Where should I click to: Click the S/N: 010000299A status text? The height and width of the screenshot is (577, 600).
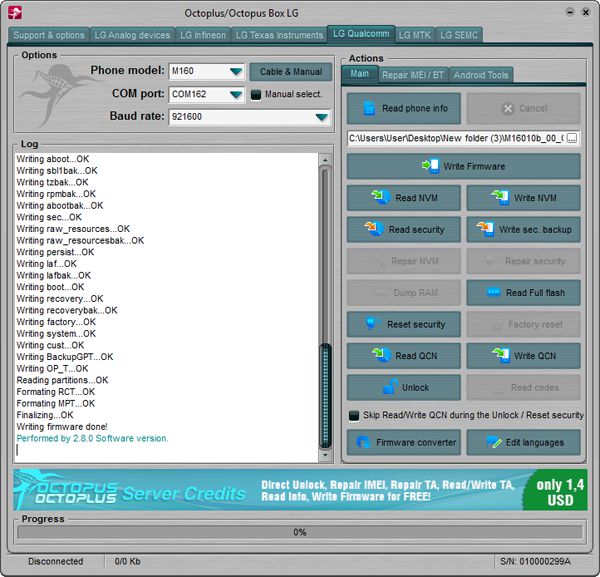tap(535, 561)
